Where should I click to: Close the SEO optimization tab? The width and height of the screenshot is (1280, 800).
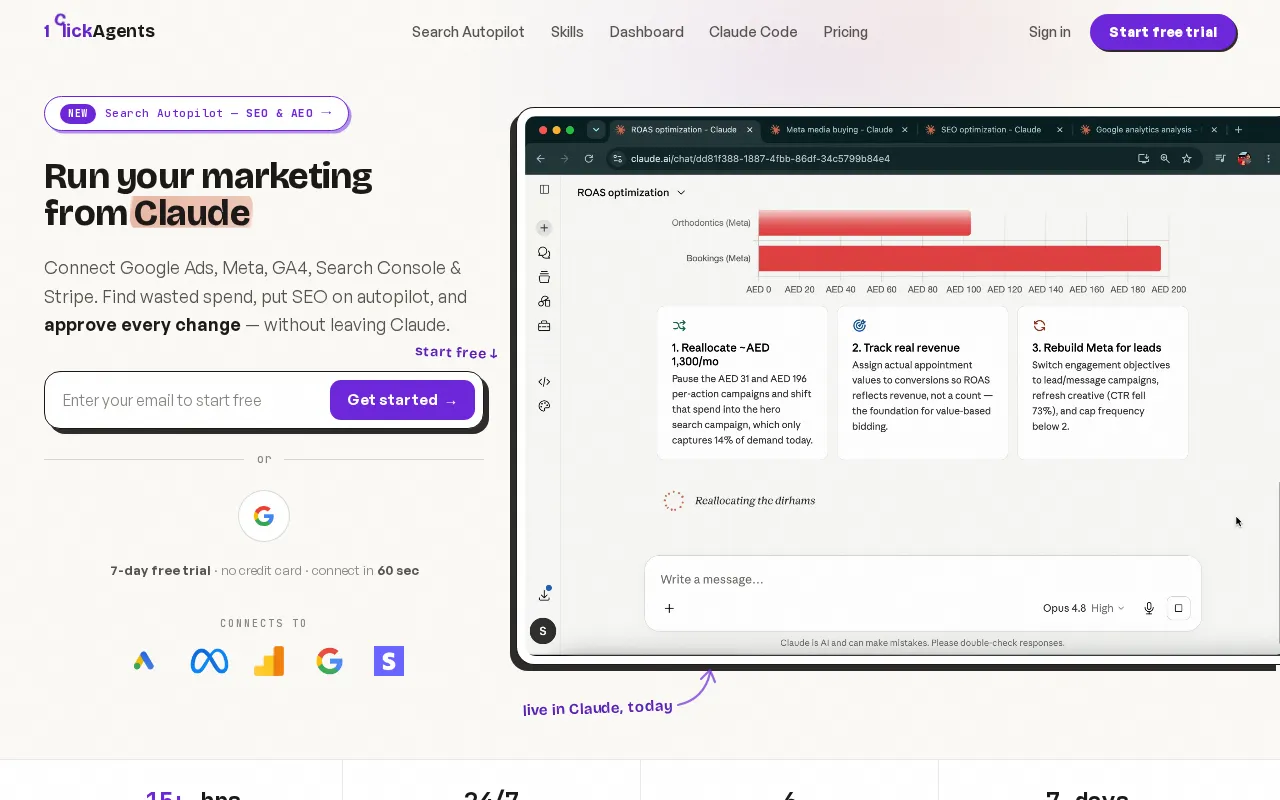(1059, 130)
